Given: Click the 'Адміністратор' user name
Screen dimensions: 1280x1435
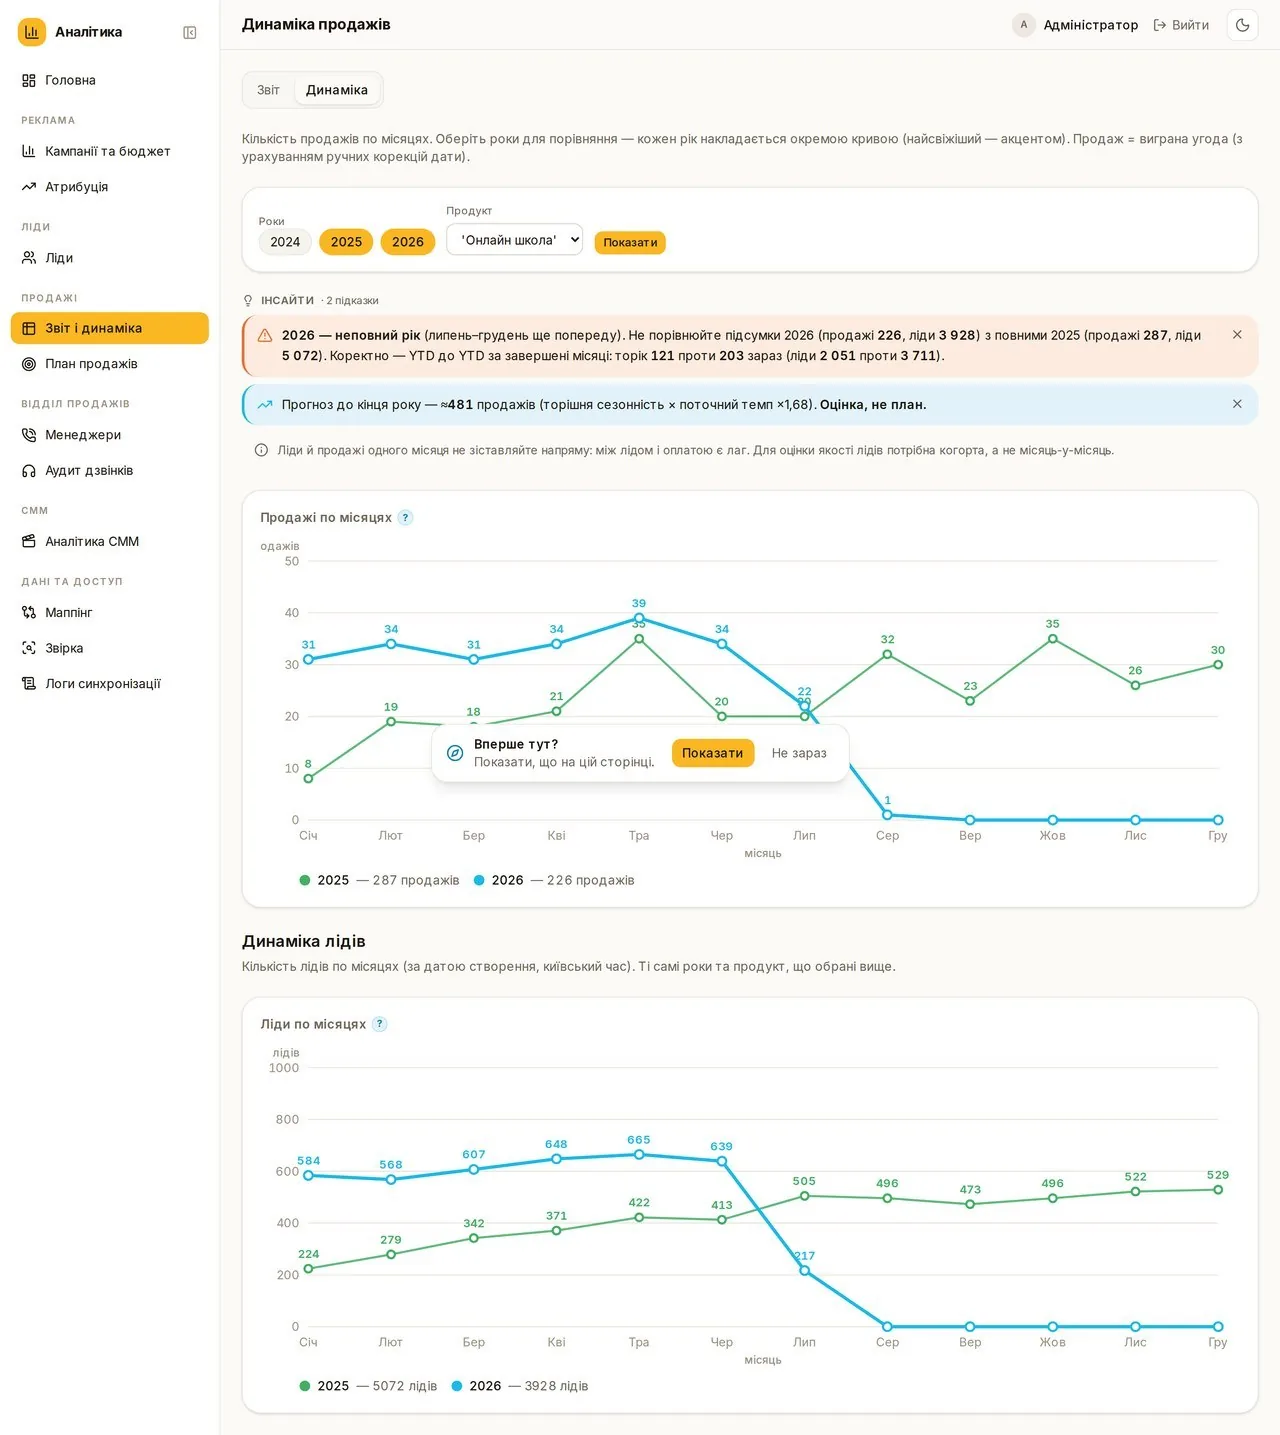Looking at the screenshot, I should click(x=1091, y=25).
